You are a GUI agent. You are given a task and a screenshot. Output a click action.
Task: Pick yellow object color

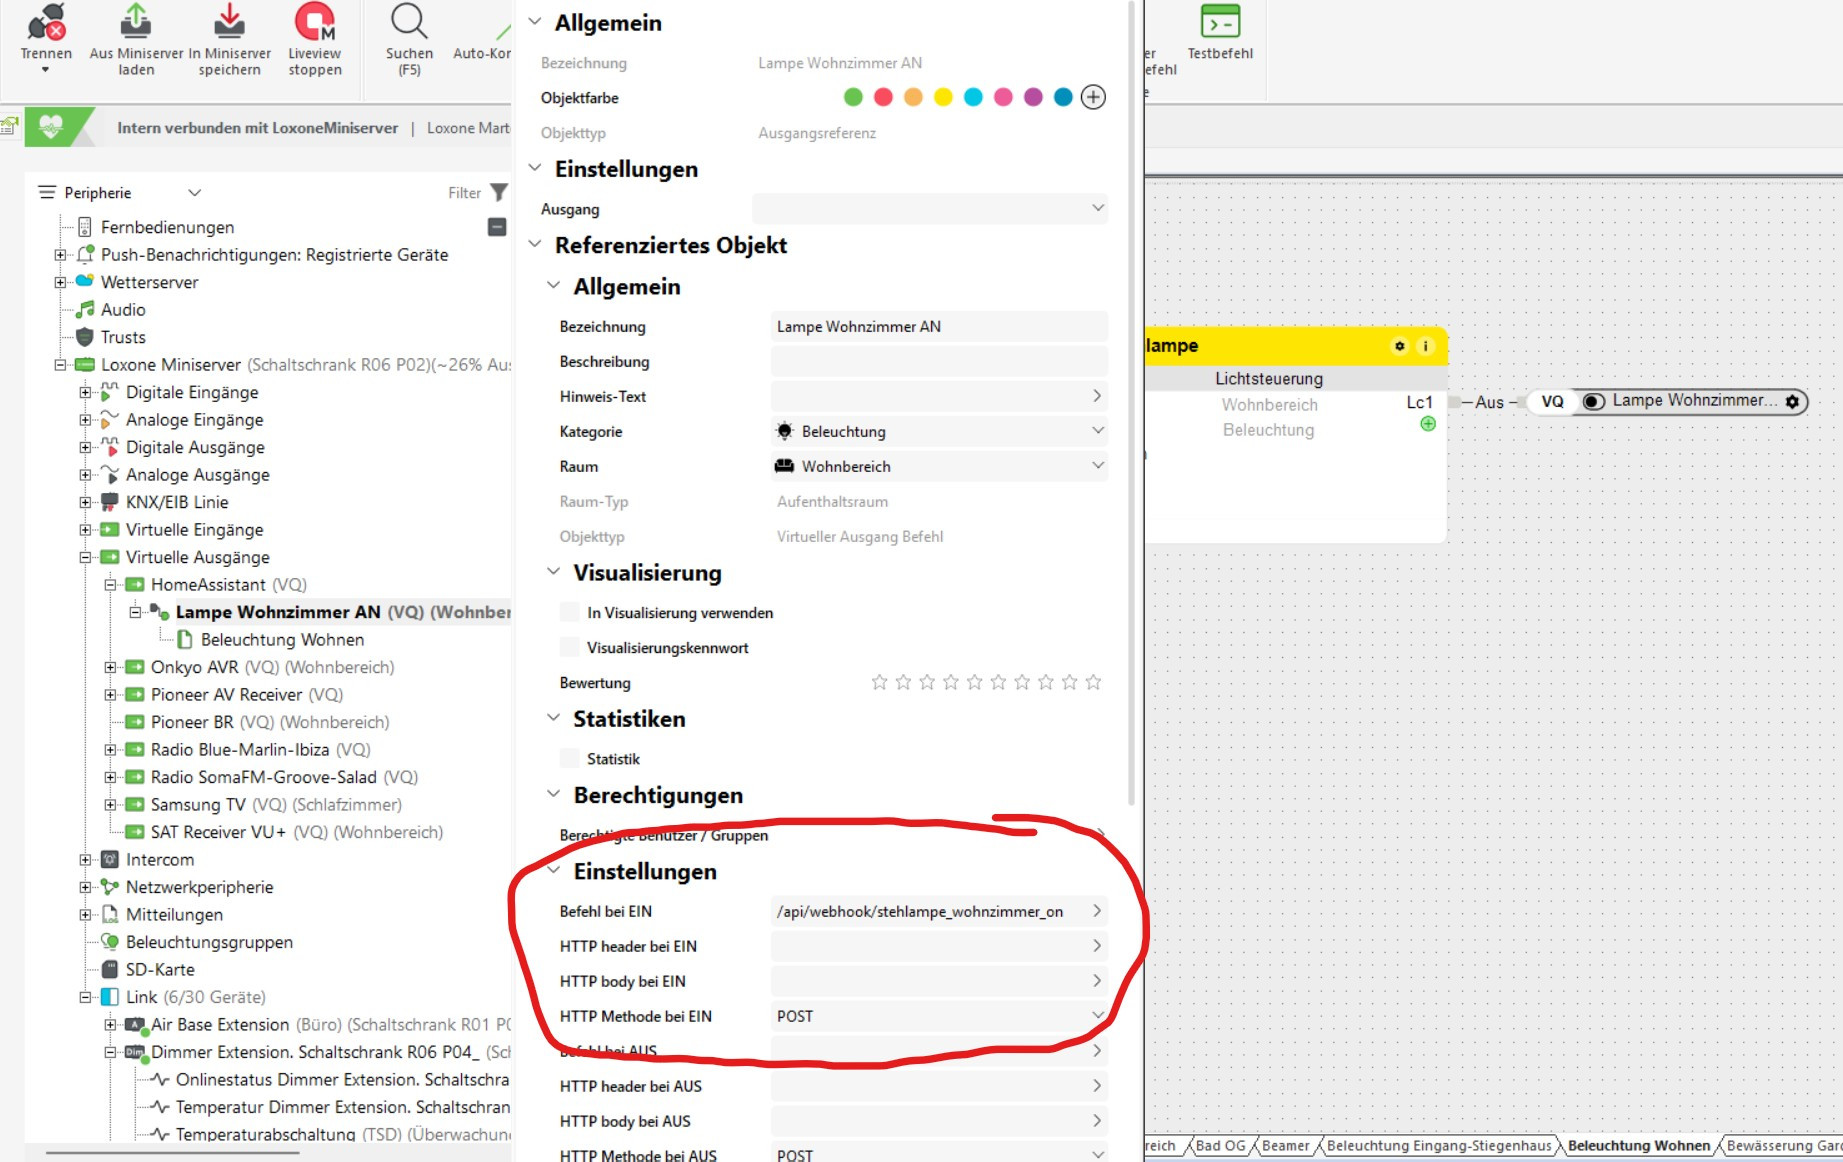(943, 97)
